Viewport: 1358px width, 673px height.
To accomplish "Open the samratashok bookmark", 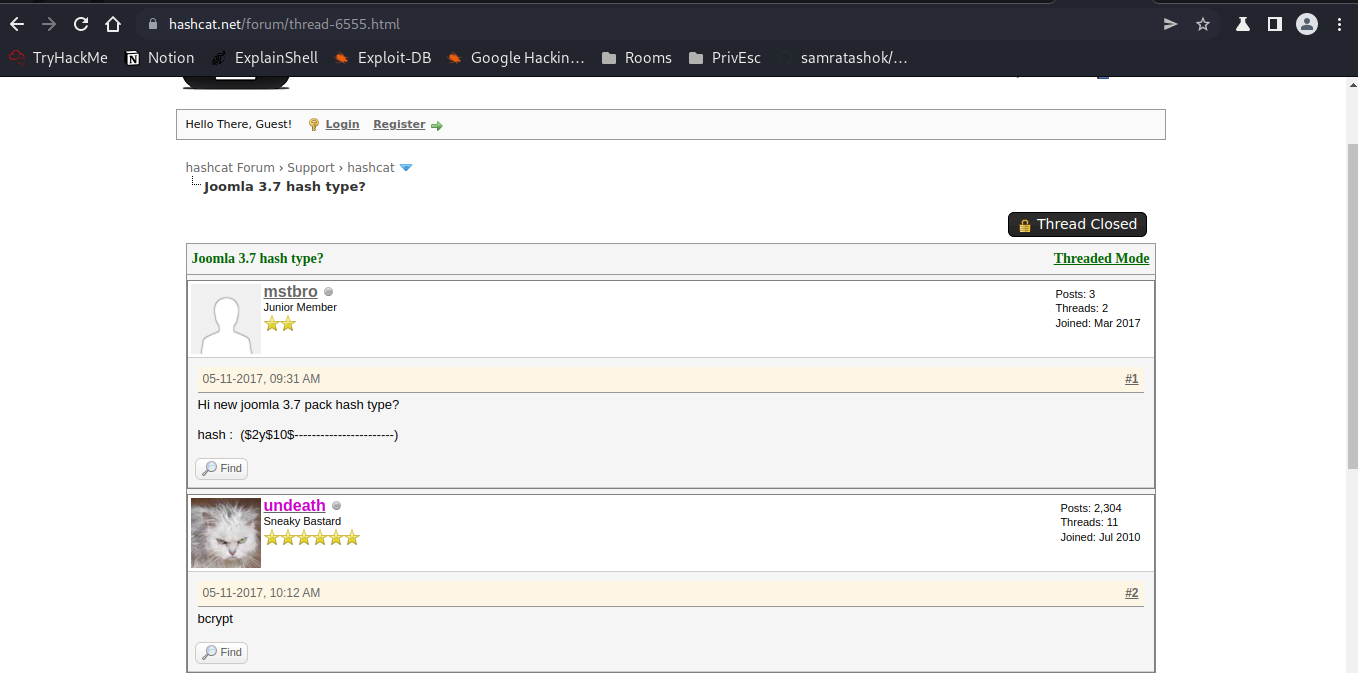I will pyautogui.click(x=843, y=58).
